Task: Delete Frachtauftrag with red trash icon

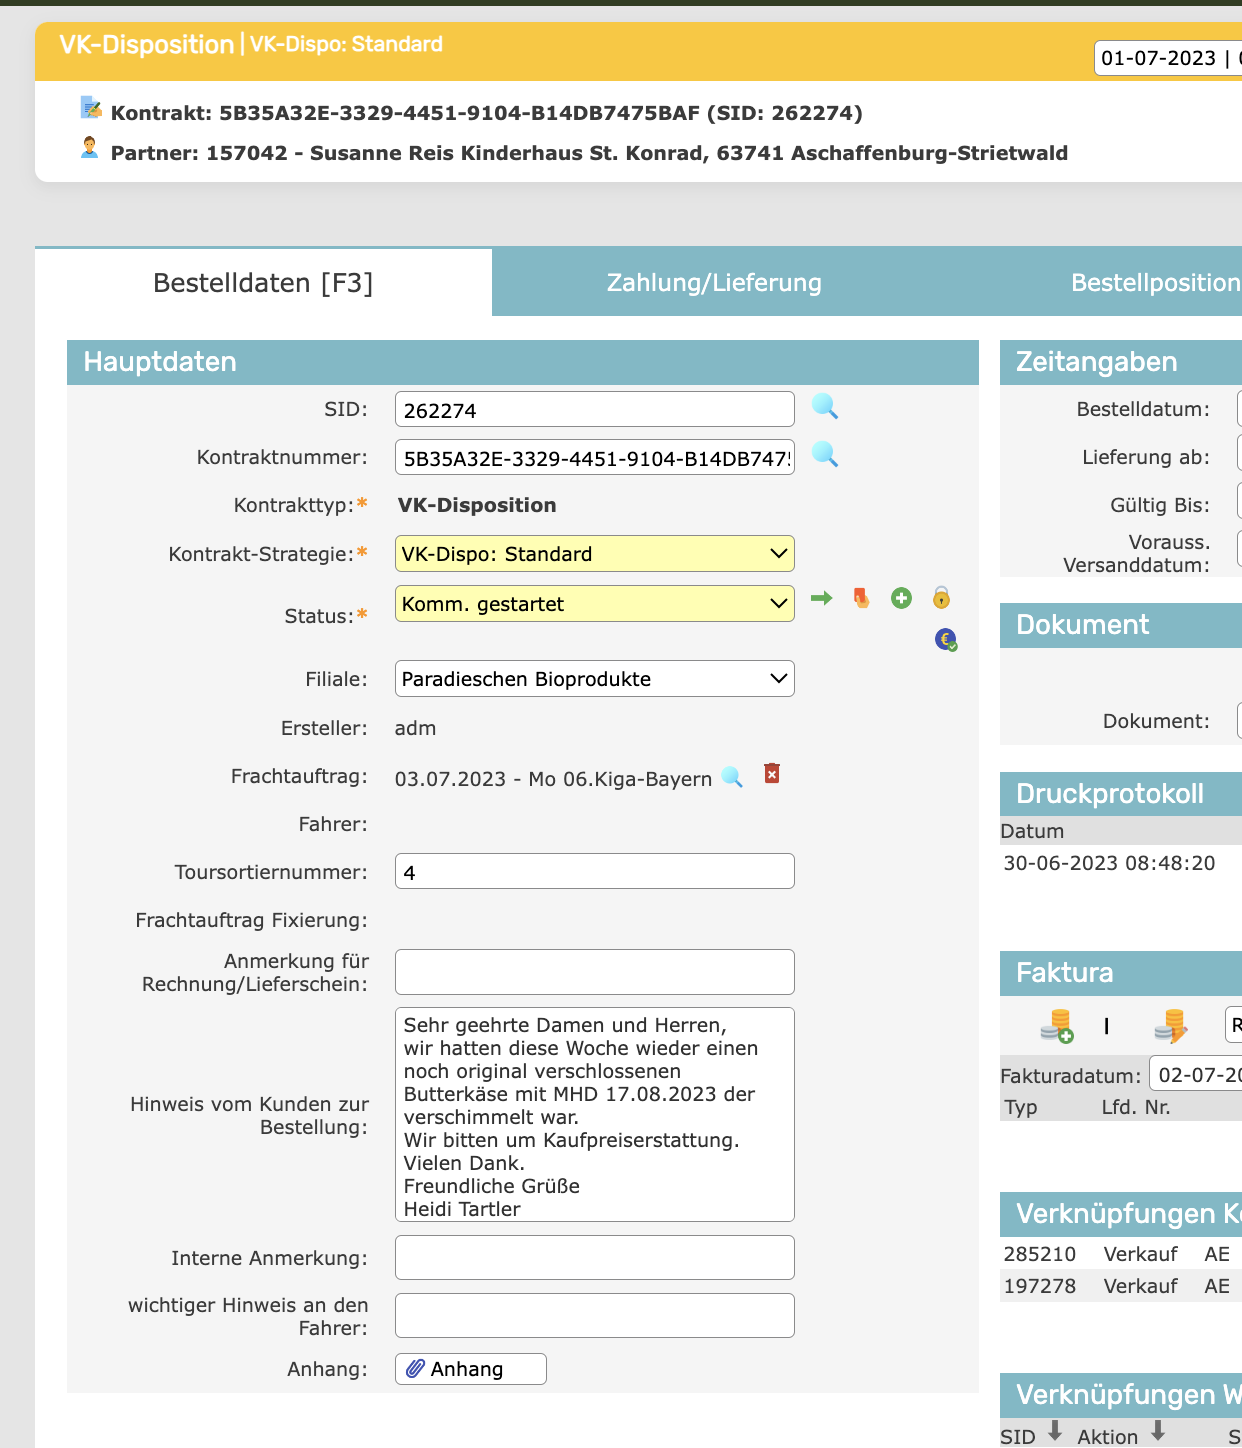Action: pyautogui.click(x=772, y=774)
